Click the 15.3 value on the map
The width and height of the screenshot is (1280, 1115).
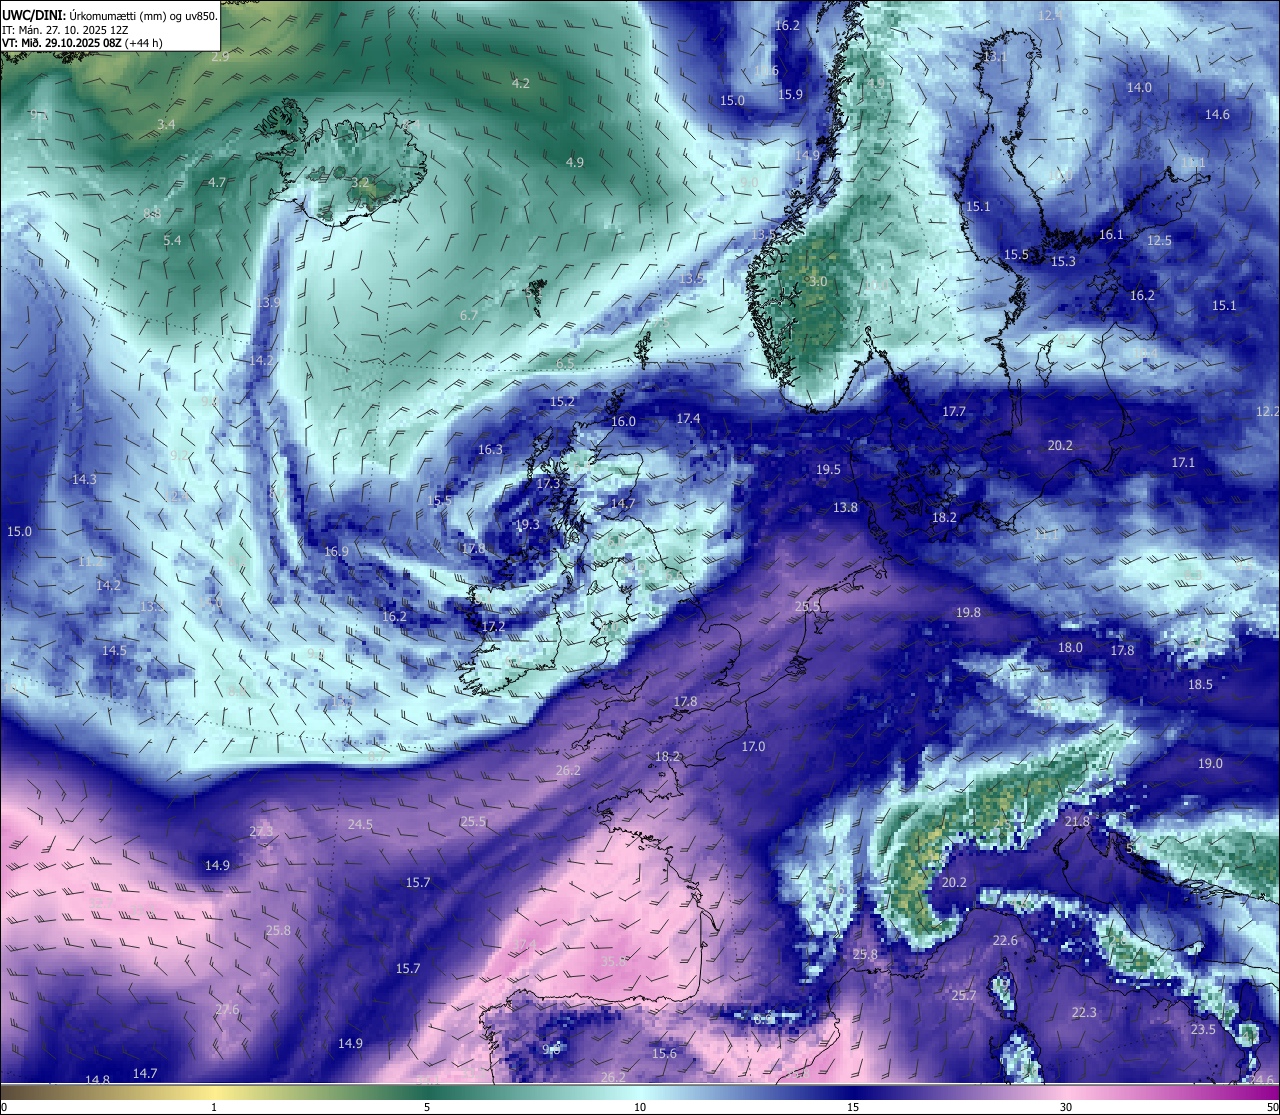[x=1063, y=262]
